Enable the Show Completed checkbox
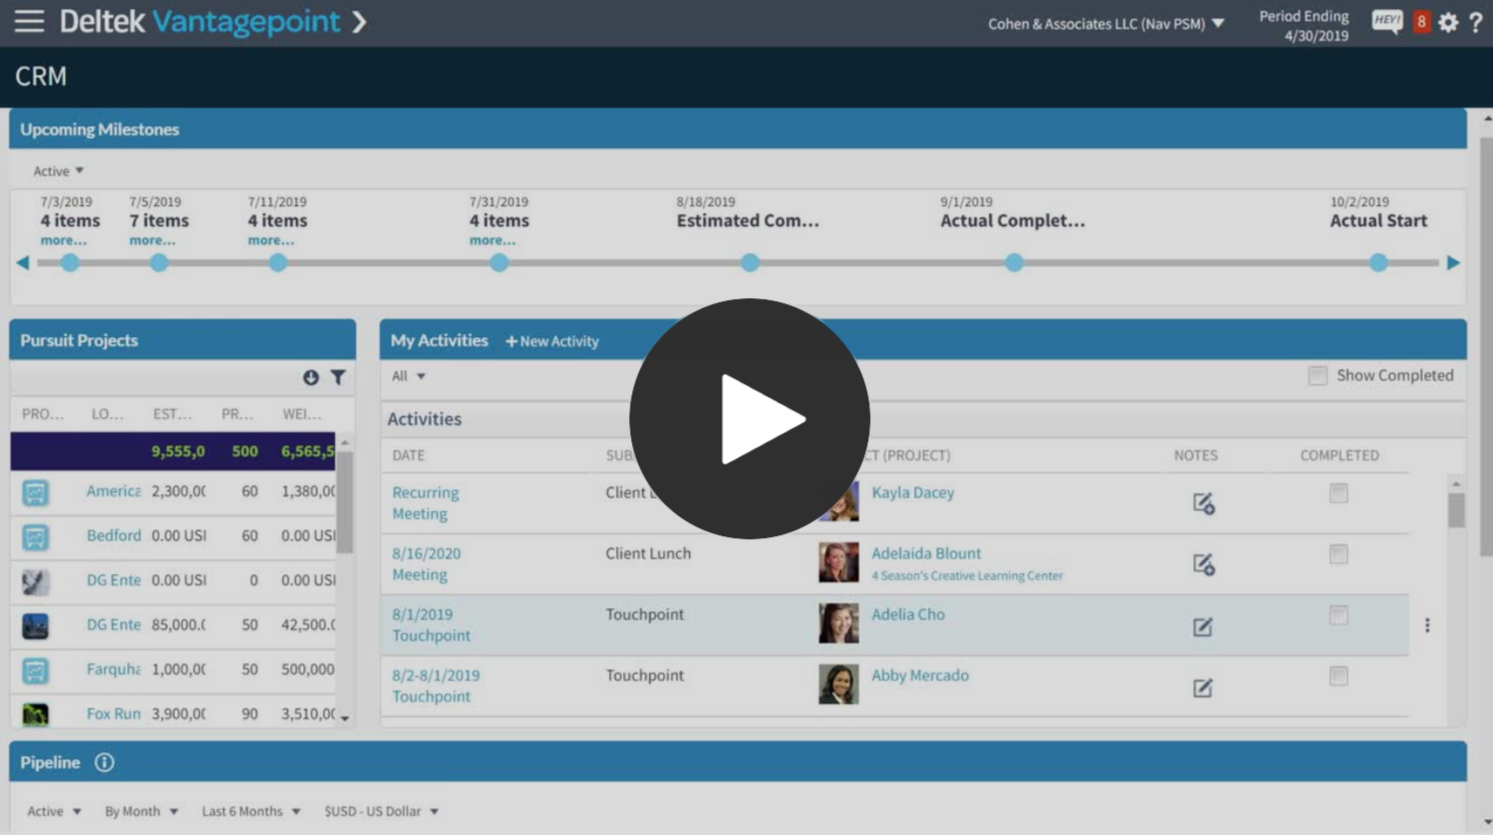The width and height of the screenshot is (1493, 835). (x=1317, y=376)
